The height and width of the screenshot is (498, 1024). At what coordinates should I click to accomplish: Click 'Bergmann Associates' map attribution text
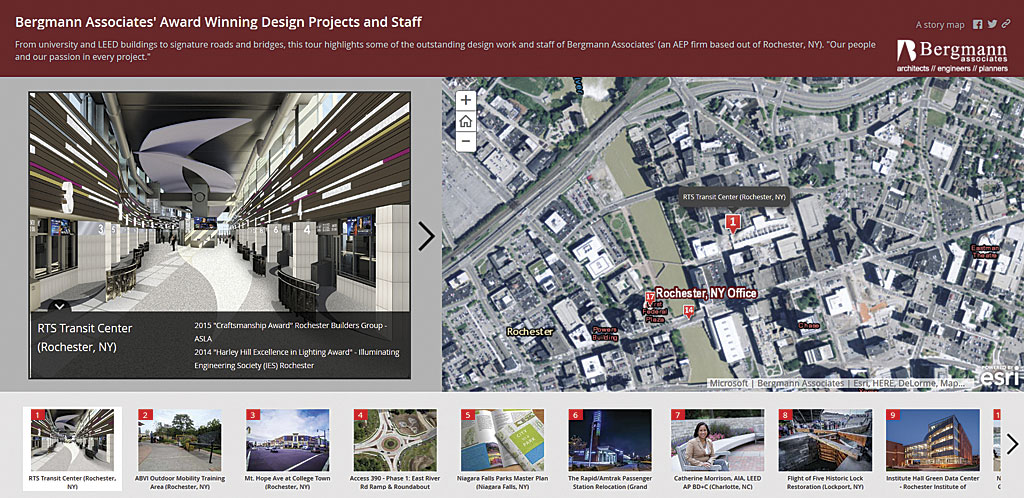801,384
